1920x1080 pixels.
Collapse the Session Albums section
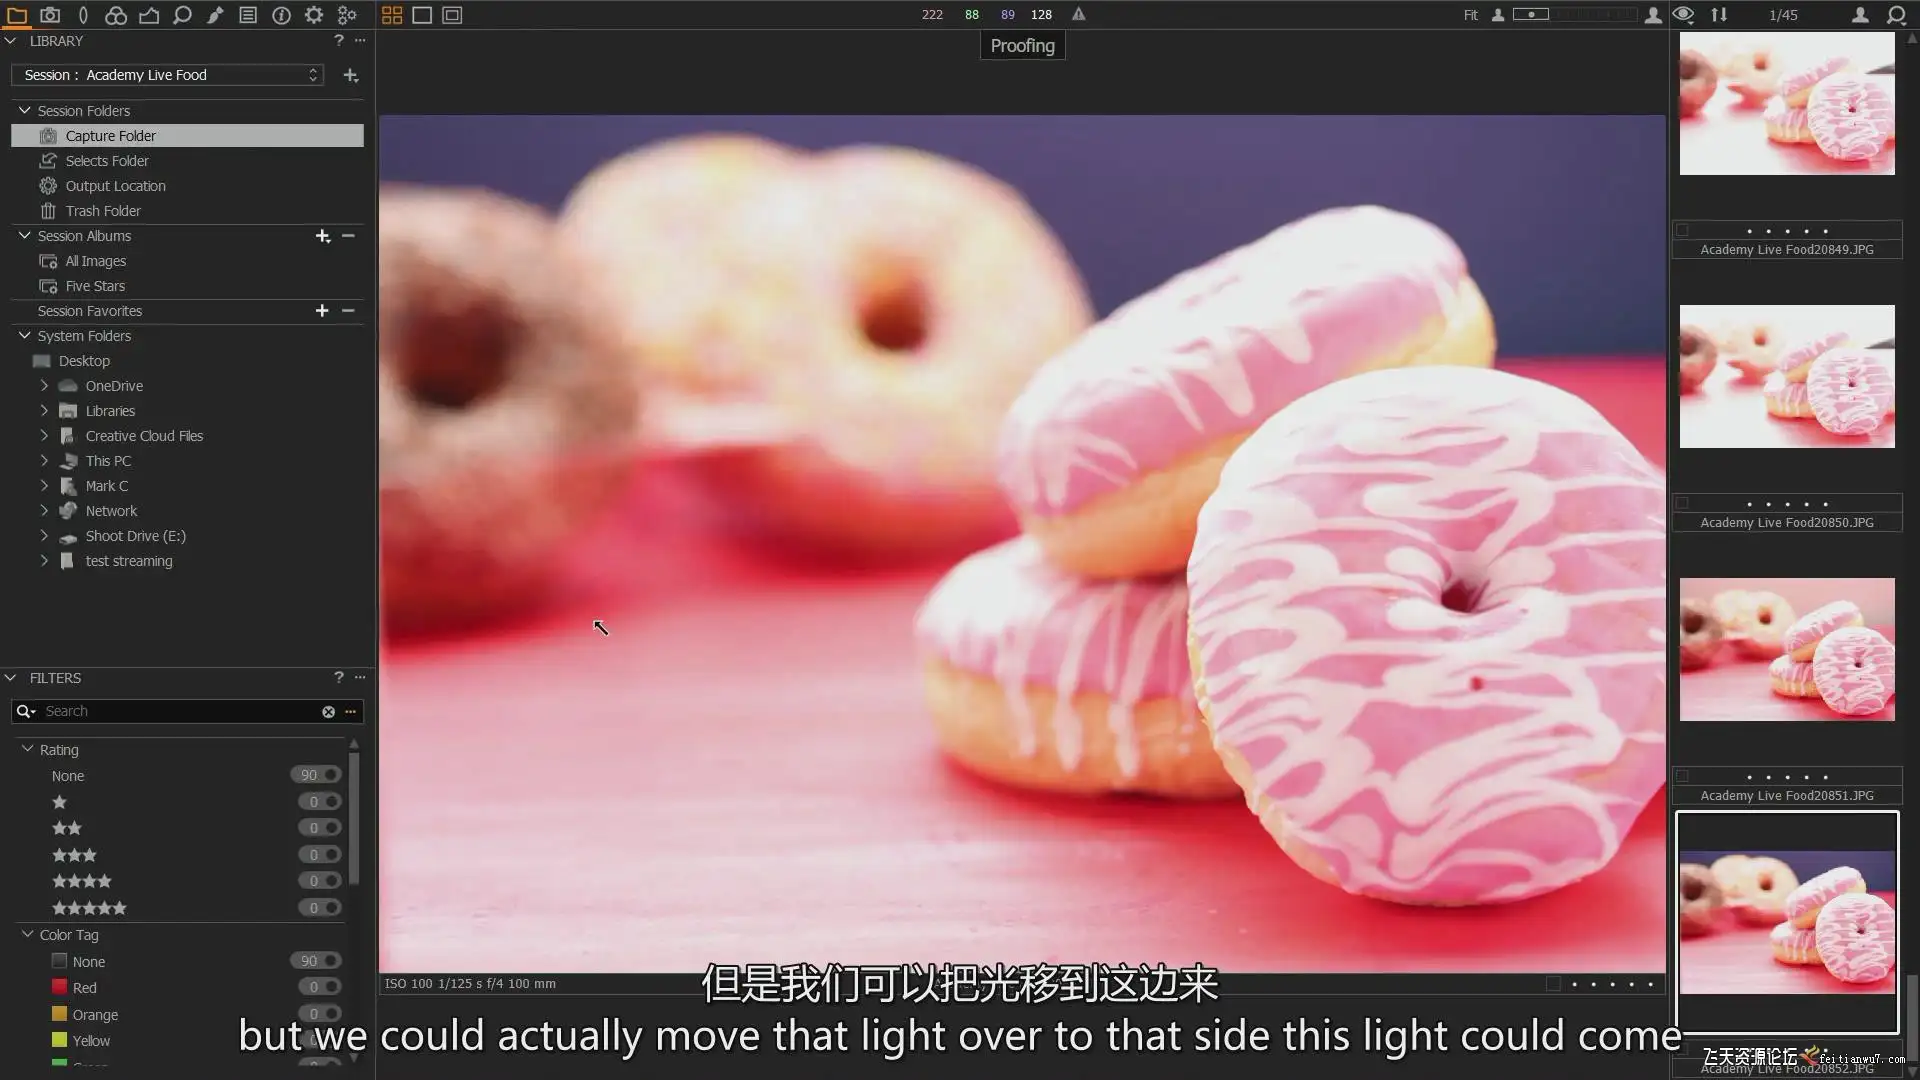[25, 235]
